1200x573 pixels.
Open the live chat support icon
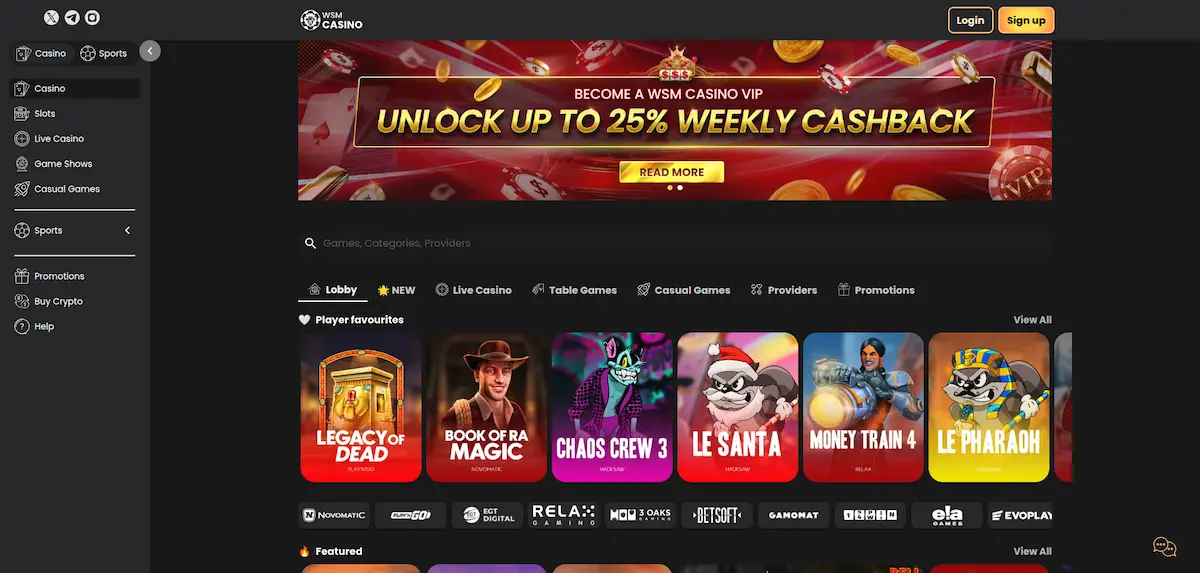tap(1164, 546)
